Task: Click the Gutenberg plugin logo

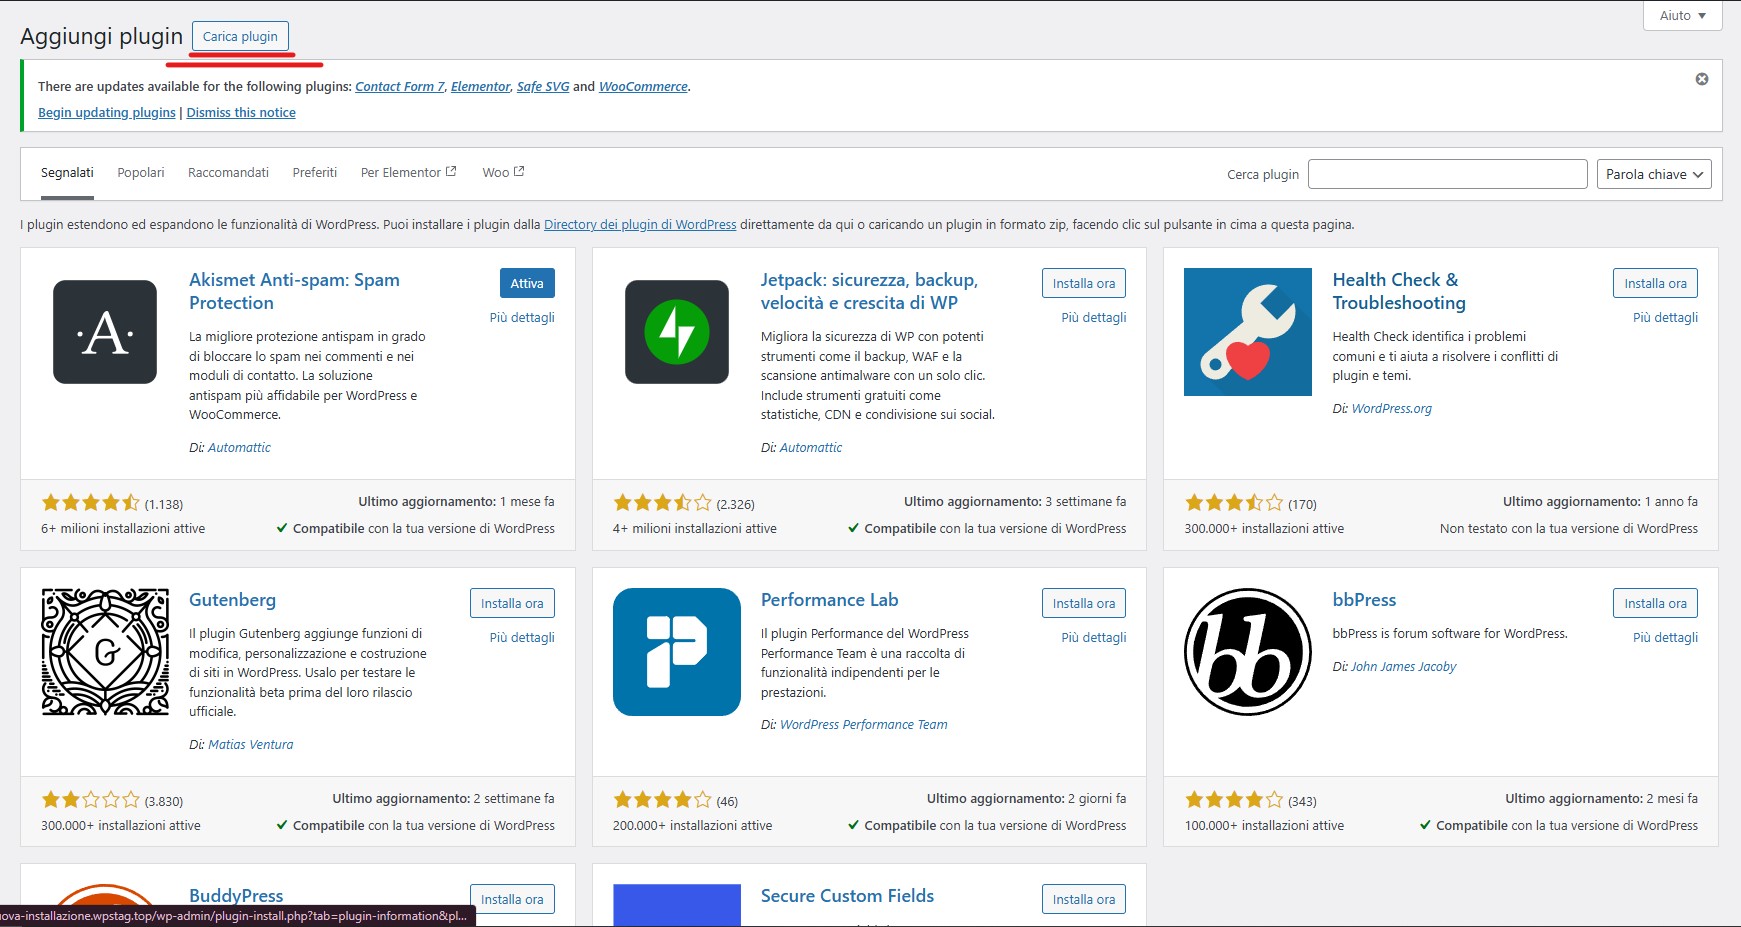Action: point(105,652)
